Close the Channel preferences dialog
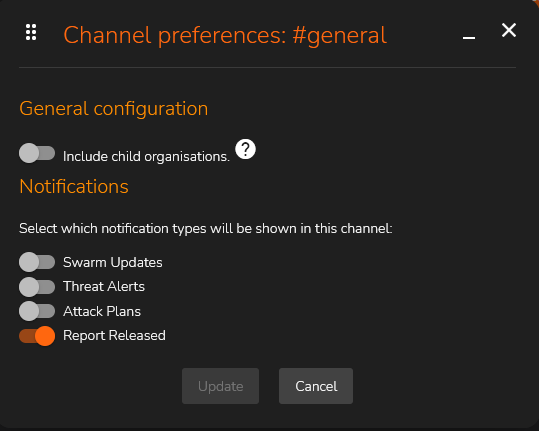The height and width of the screenshot is (431, 539). pos(509,30)
